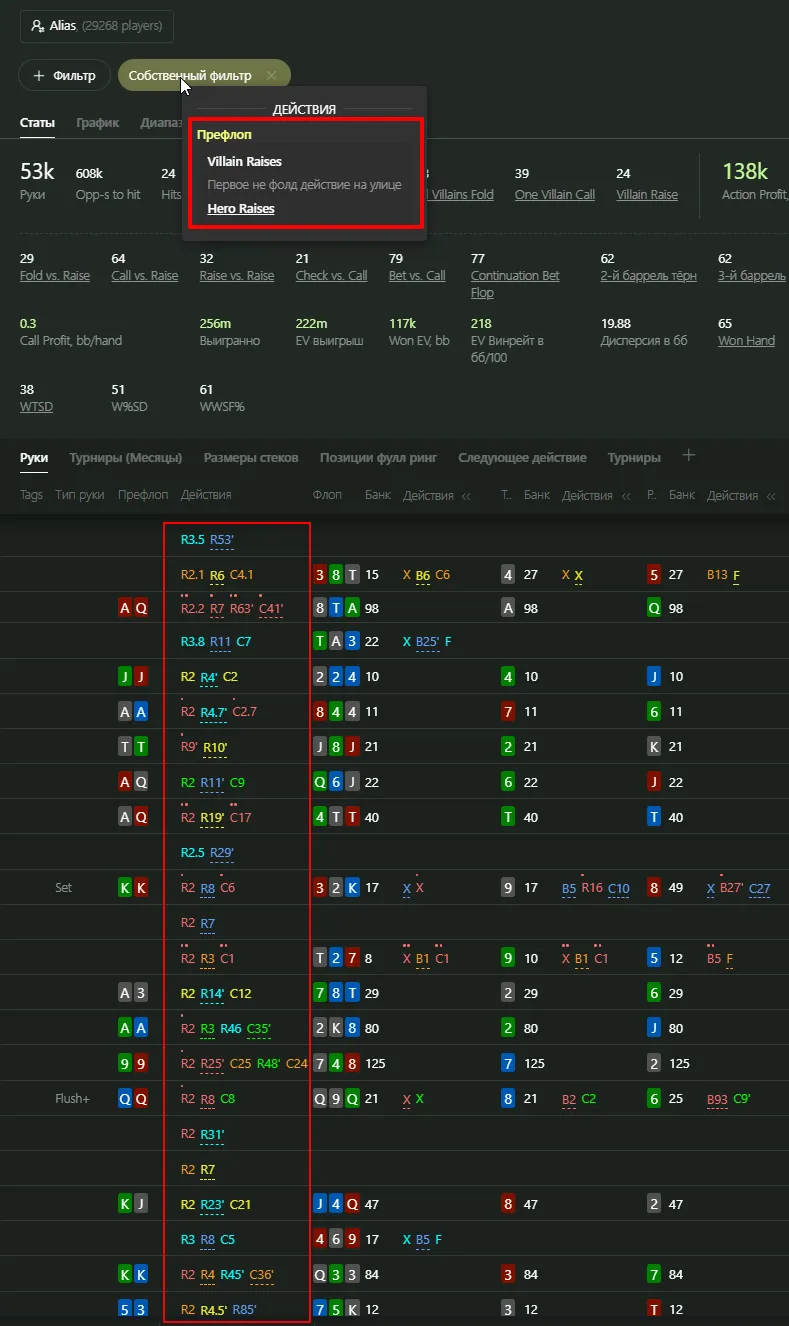
Task: Click the Hero Raises link in popup
Action: click(x=241, y=209)
